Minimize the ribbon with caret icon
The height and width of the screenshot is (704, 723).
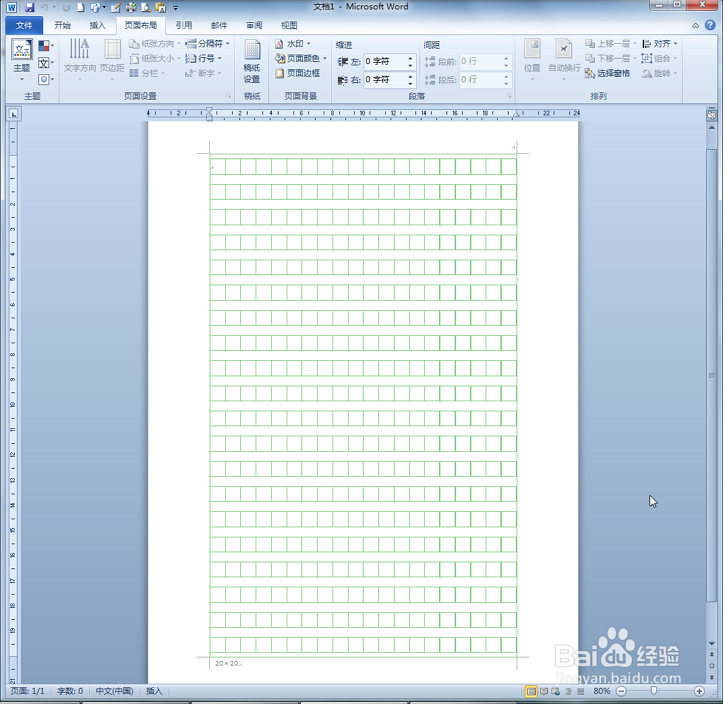(x=695, y=26)
